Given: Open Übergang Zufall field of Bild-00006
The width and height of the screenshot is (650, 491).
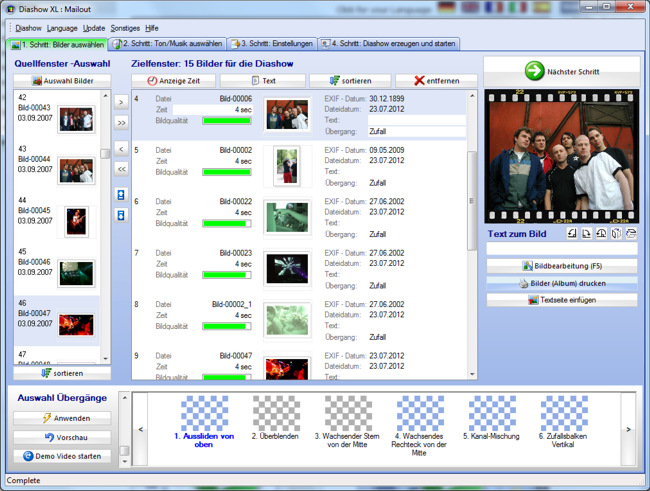Looking at the screenshot, I should [x=417, y=131].
